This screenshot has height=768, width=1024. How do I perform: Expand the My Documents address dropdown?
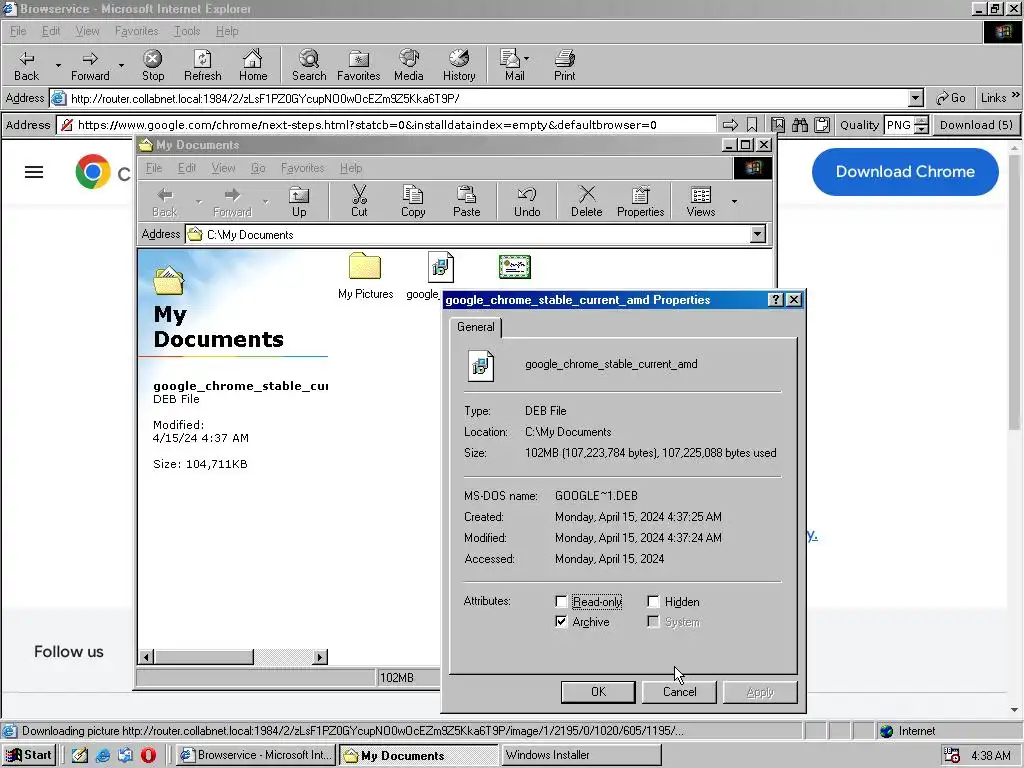[758, 234]
